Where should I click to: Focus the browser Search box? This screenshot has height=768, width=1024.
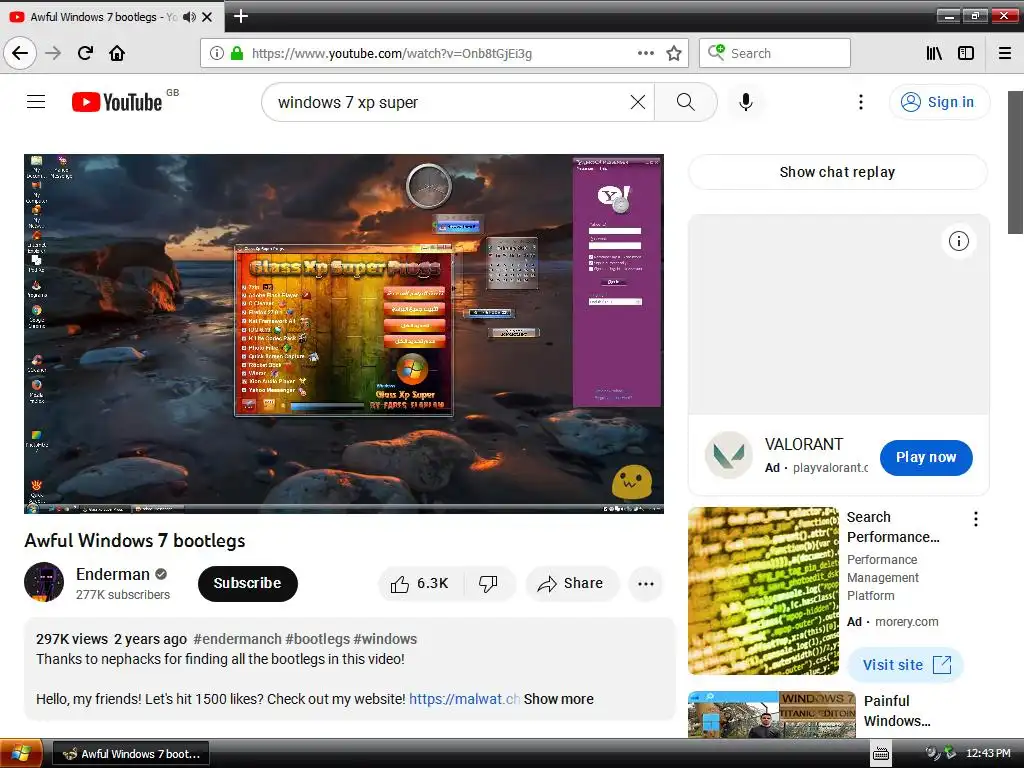click(775, 53)
